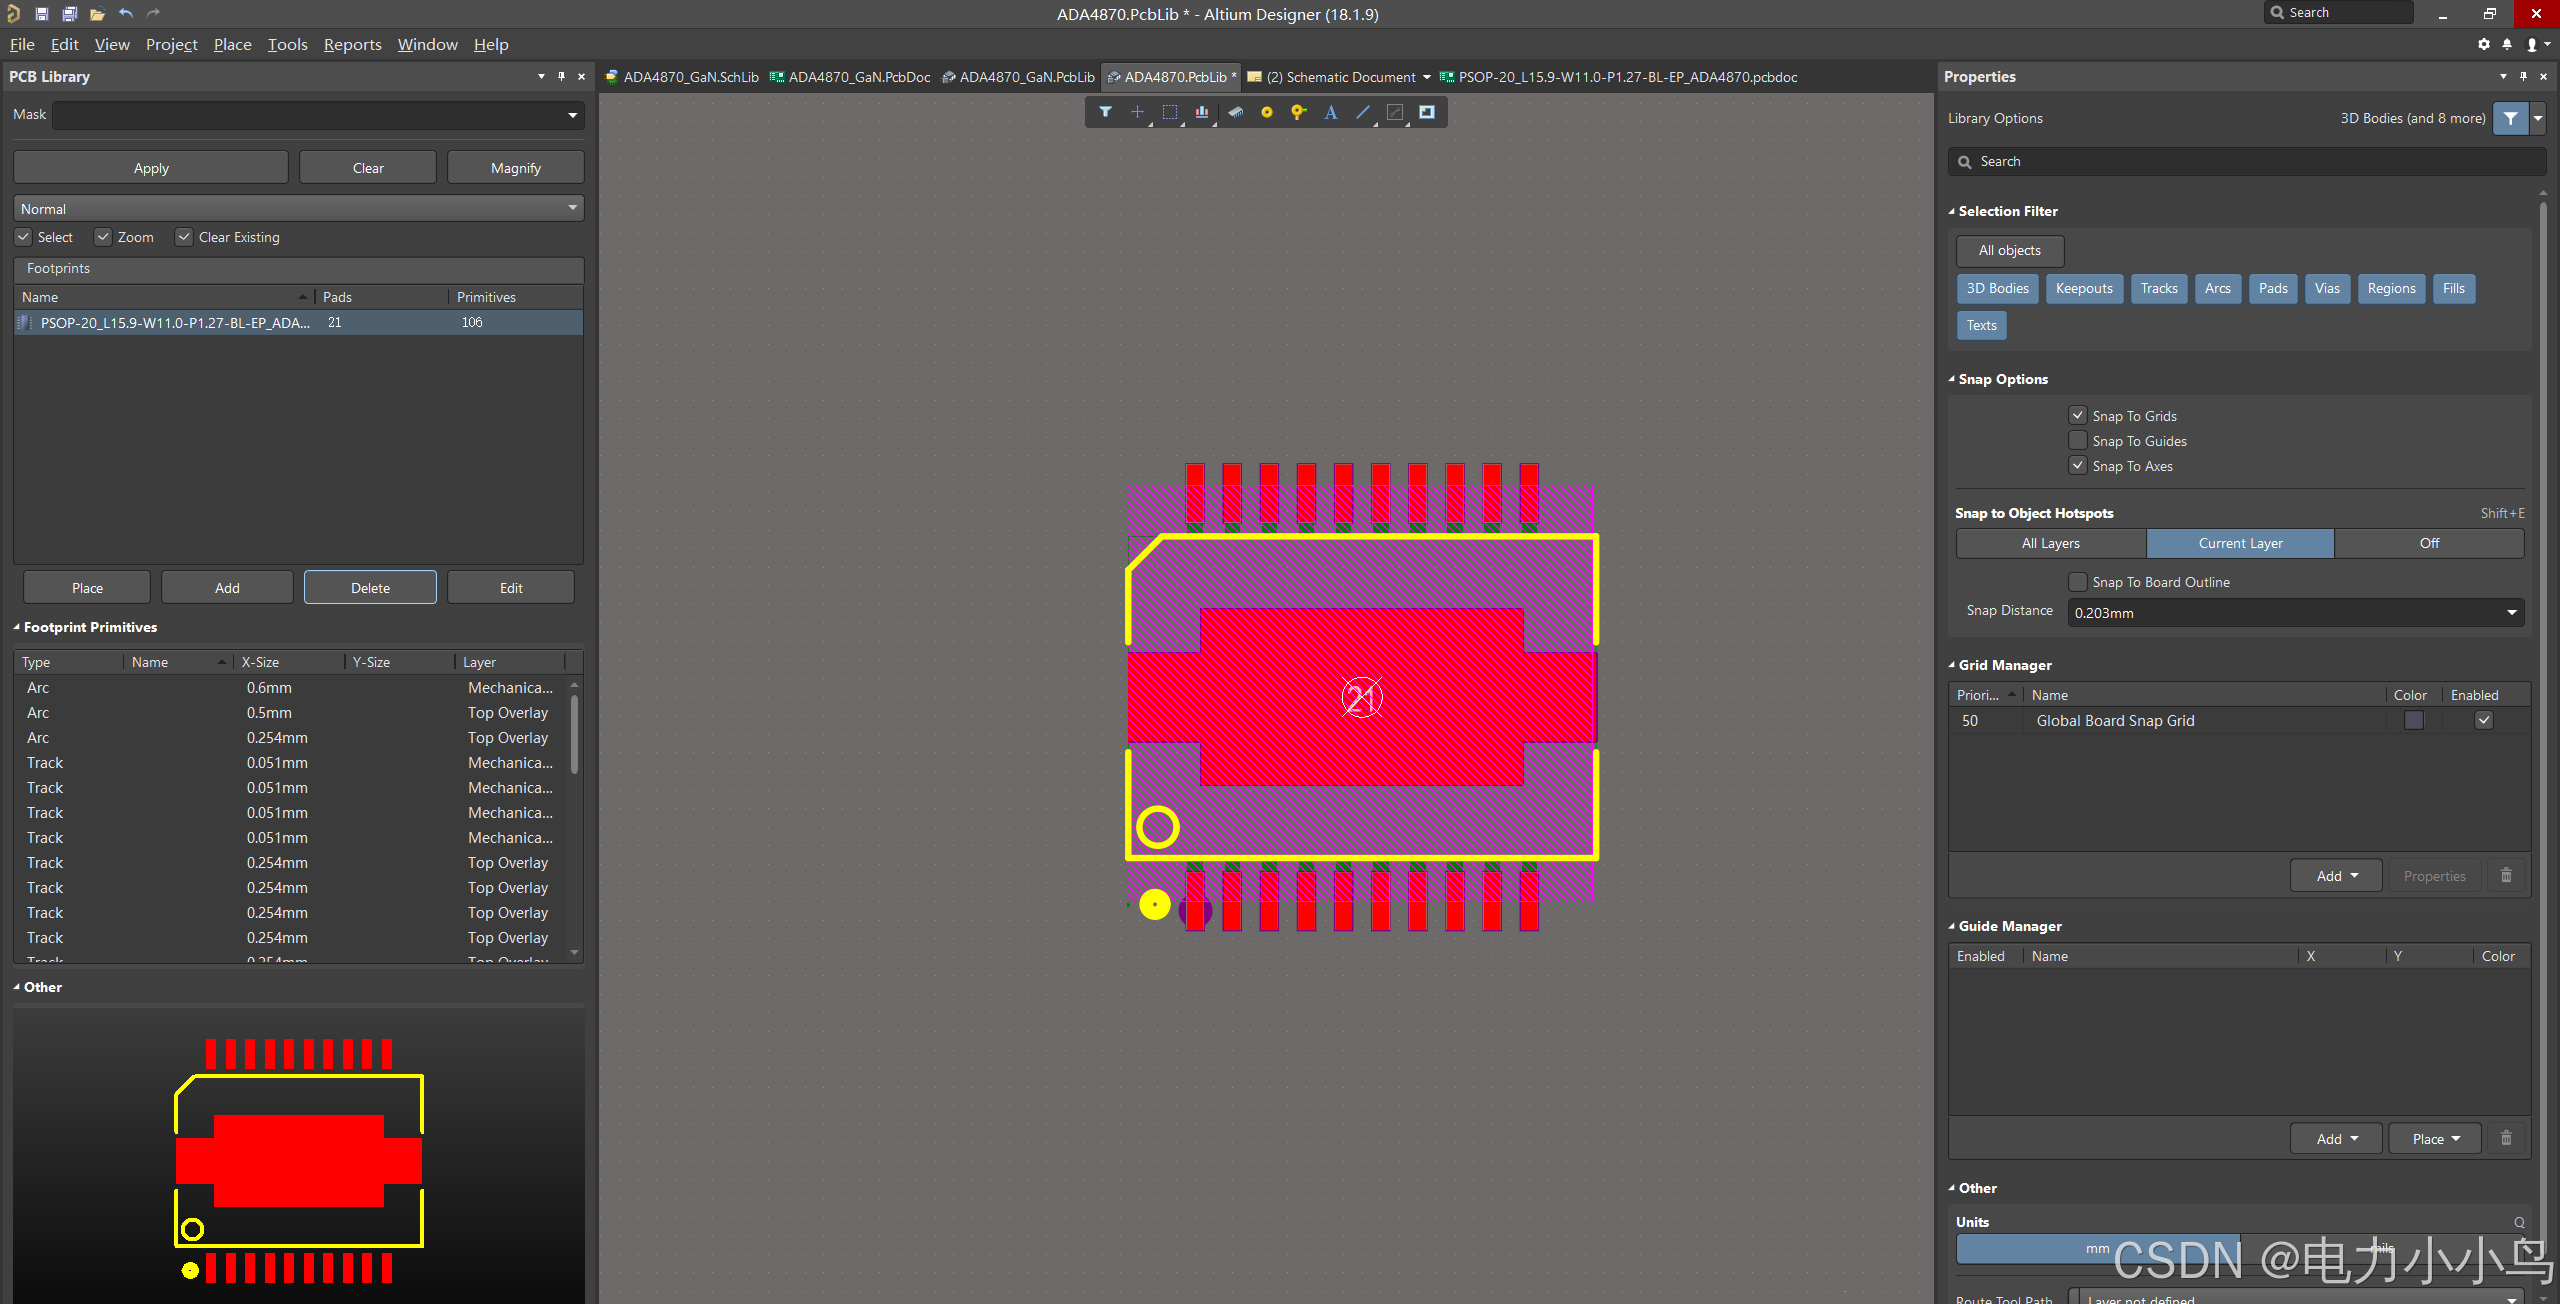This screenshot has height=1304, width=2560.
Task: Delete guide using Guide Manager trash icon
Action: (x=2506, y=1138)
